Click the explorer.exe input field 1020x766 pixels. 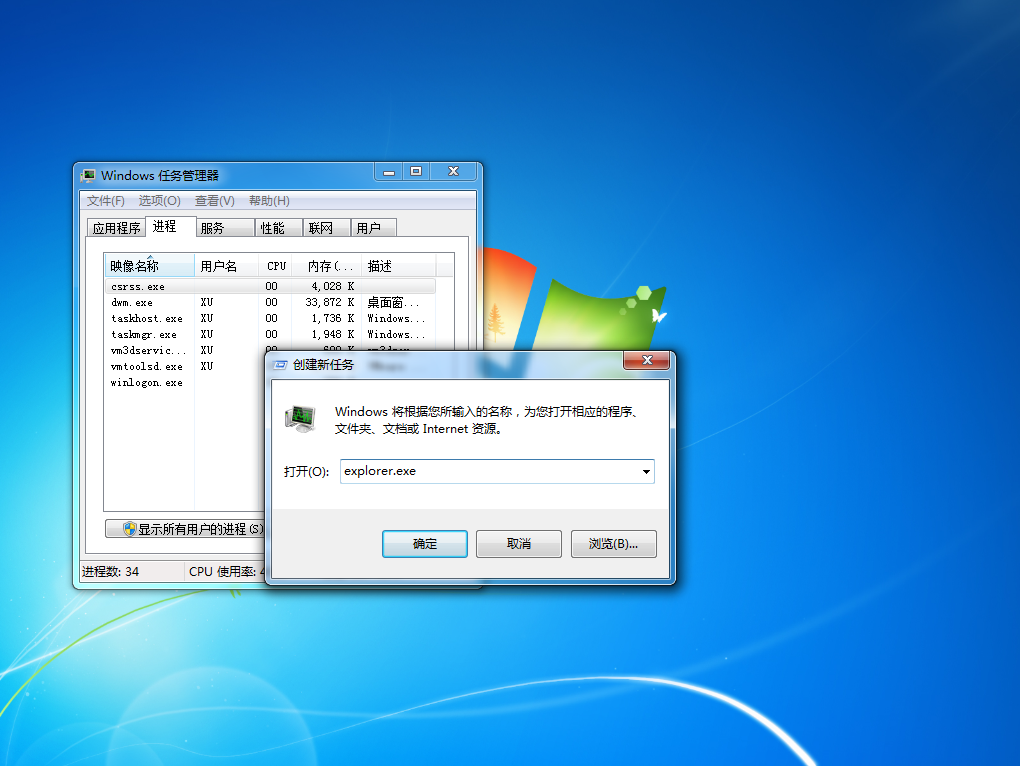(497, 471)
